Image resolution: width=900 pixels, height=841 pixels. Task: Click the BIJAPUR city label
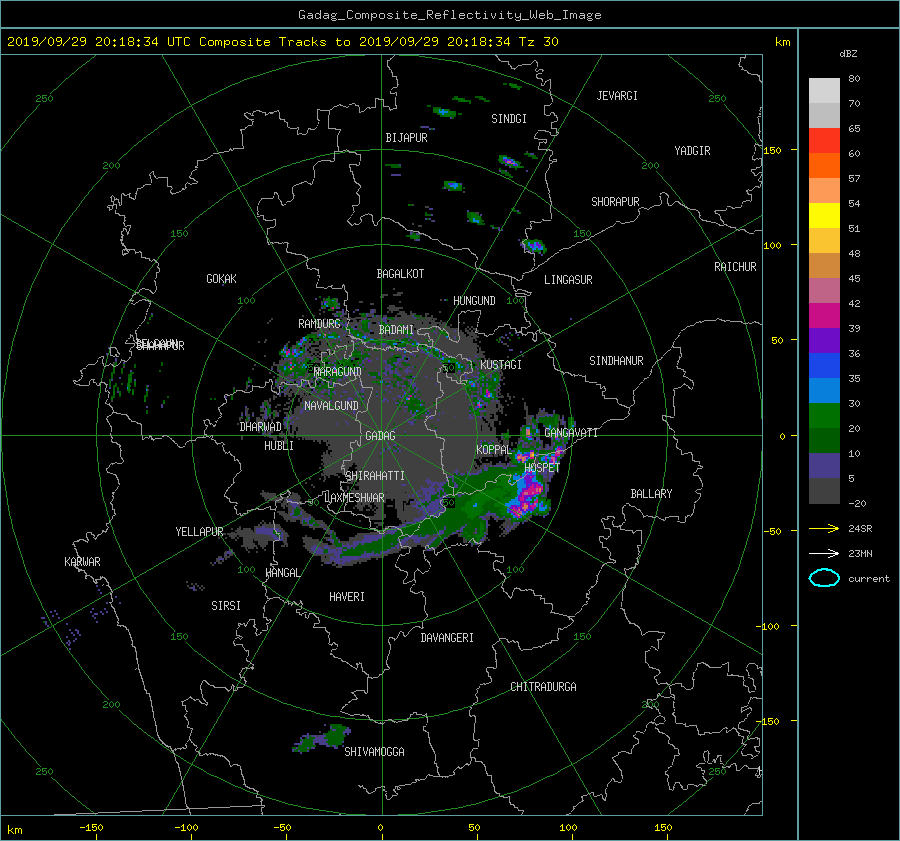click(406, 138)
